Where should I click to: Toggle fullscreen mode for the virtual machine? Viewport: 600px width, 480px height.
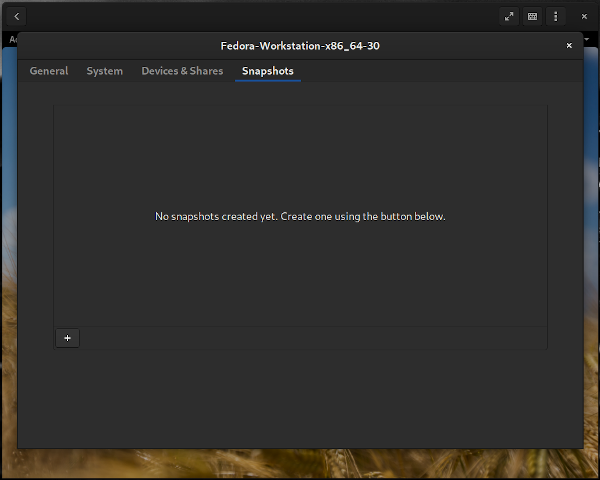pyautogui.click(x=509, y=16)
